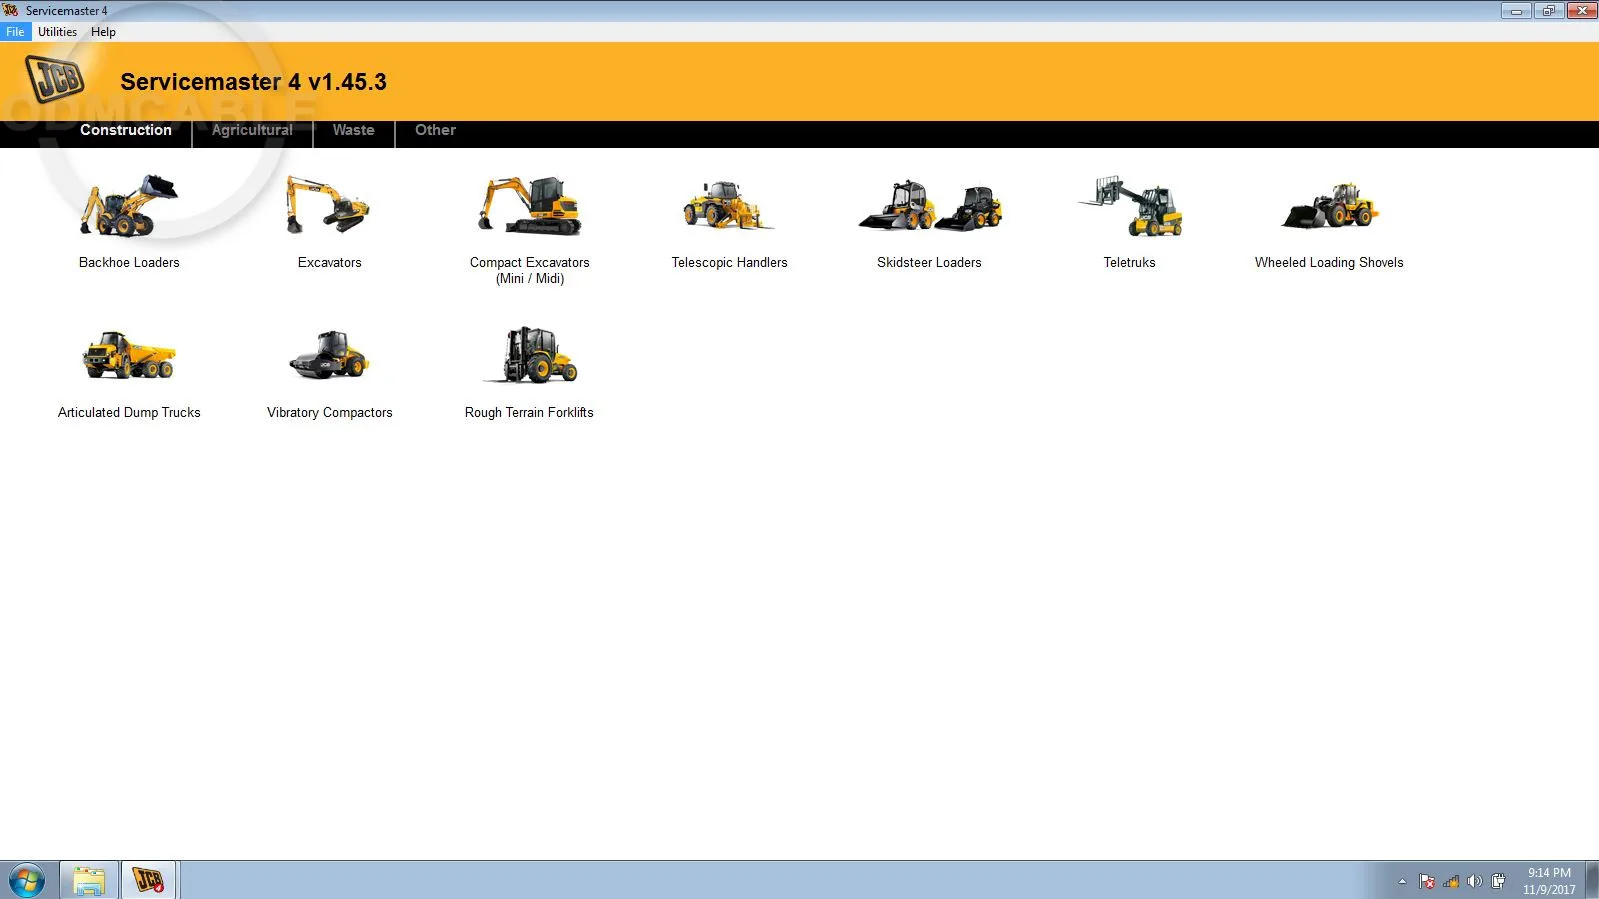Click the Show desktop strip
Image resolution: width=1599 pixels, height=899 pixels.
point(1592,880)
